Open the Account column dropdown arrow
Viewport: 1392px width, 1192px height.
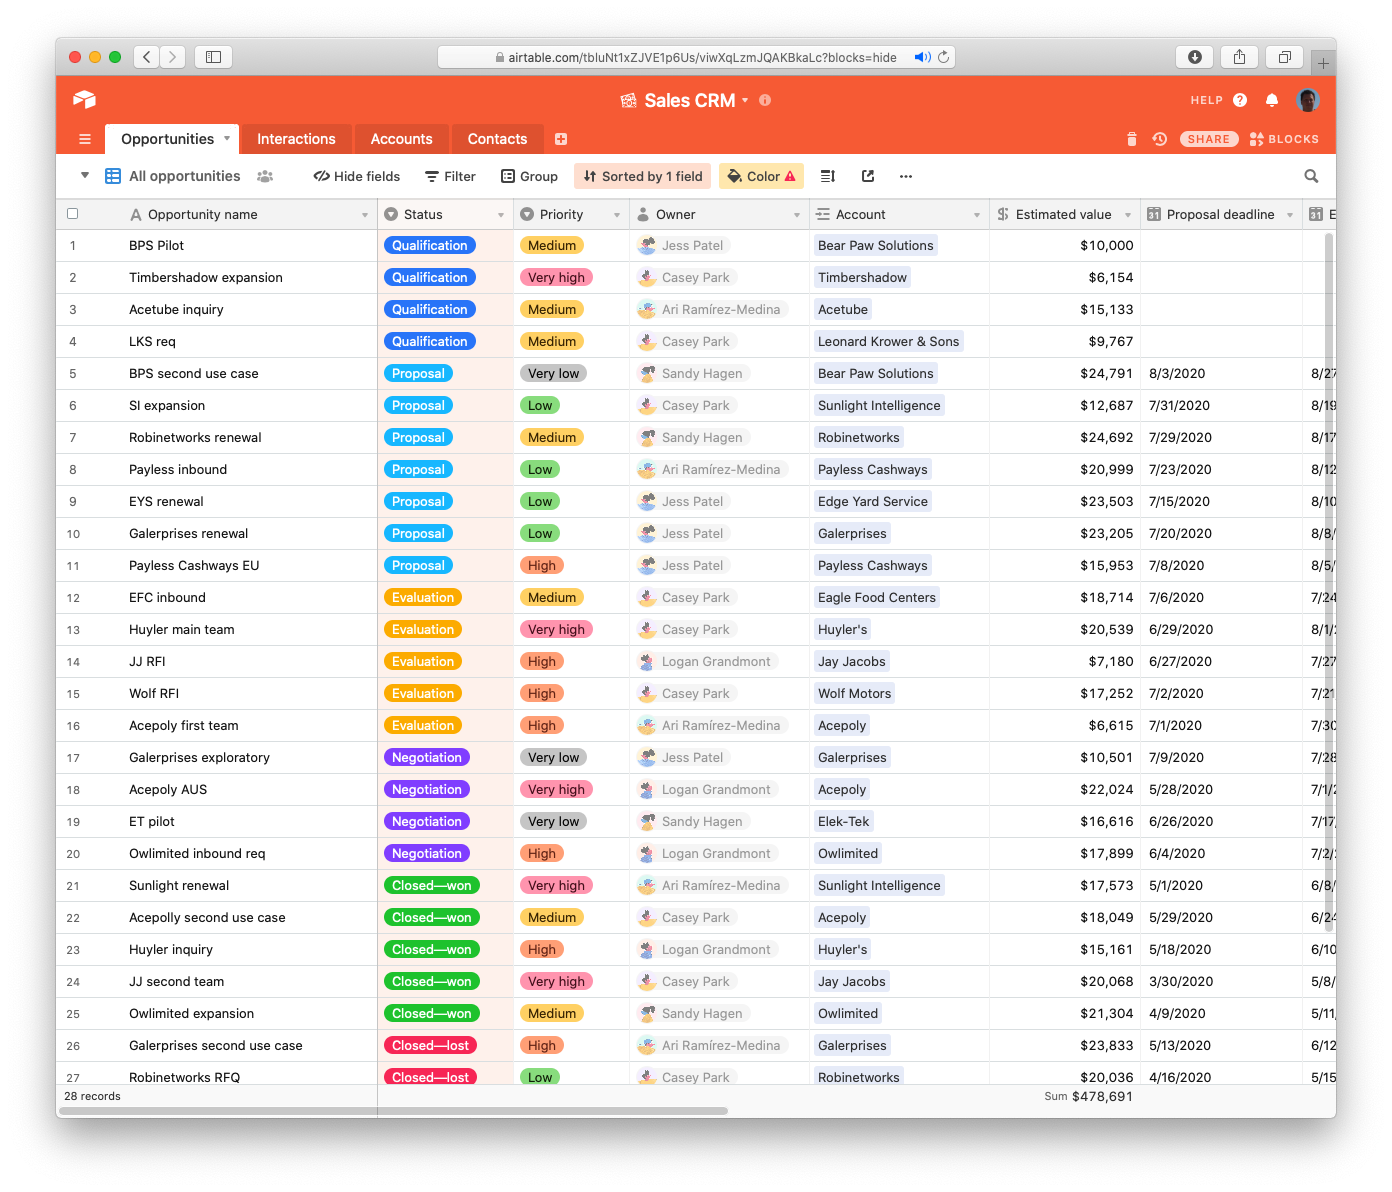coord(977,215)
